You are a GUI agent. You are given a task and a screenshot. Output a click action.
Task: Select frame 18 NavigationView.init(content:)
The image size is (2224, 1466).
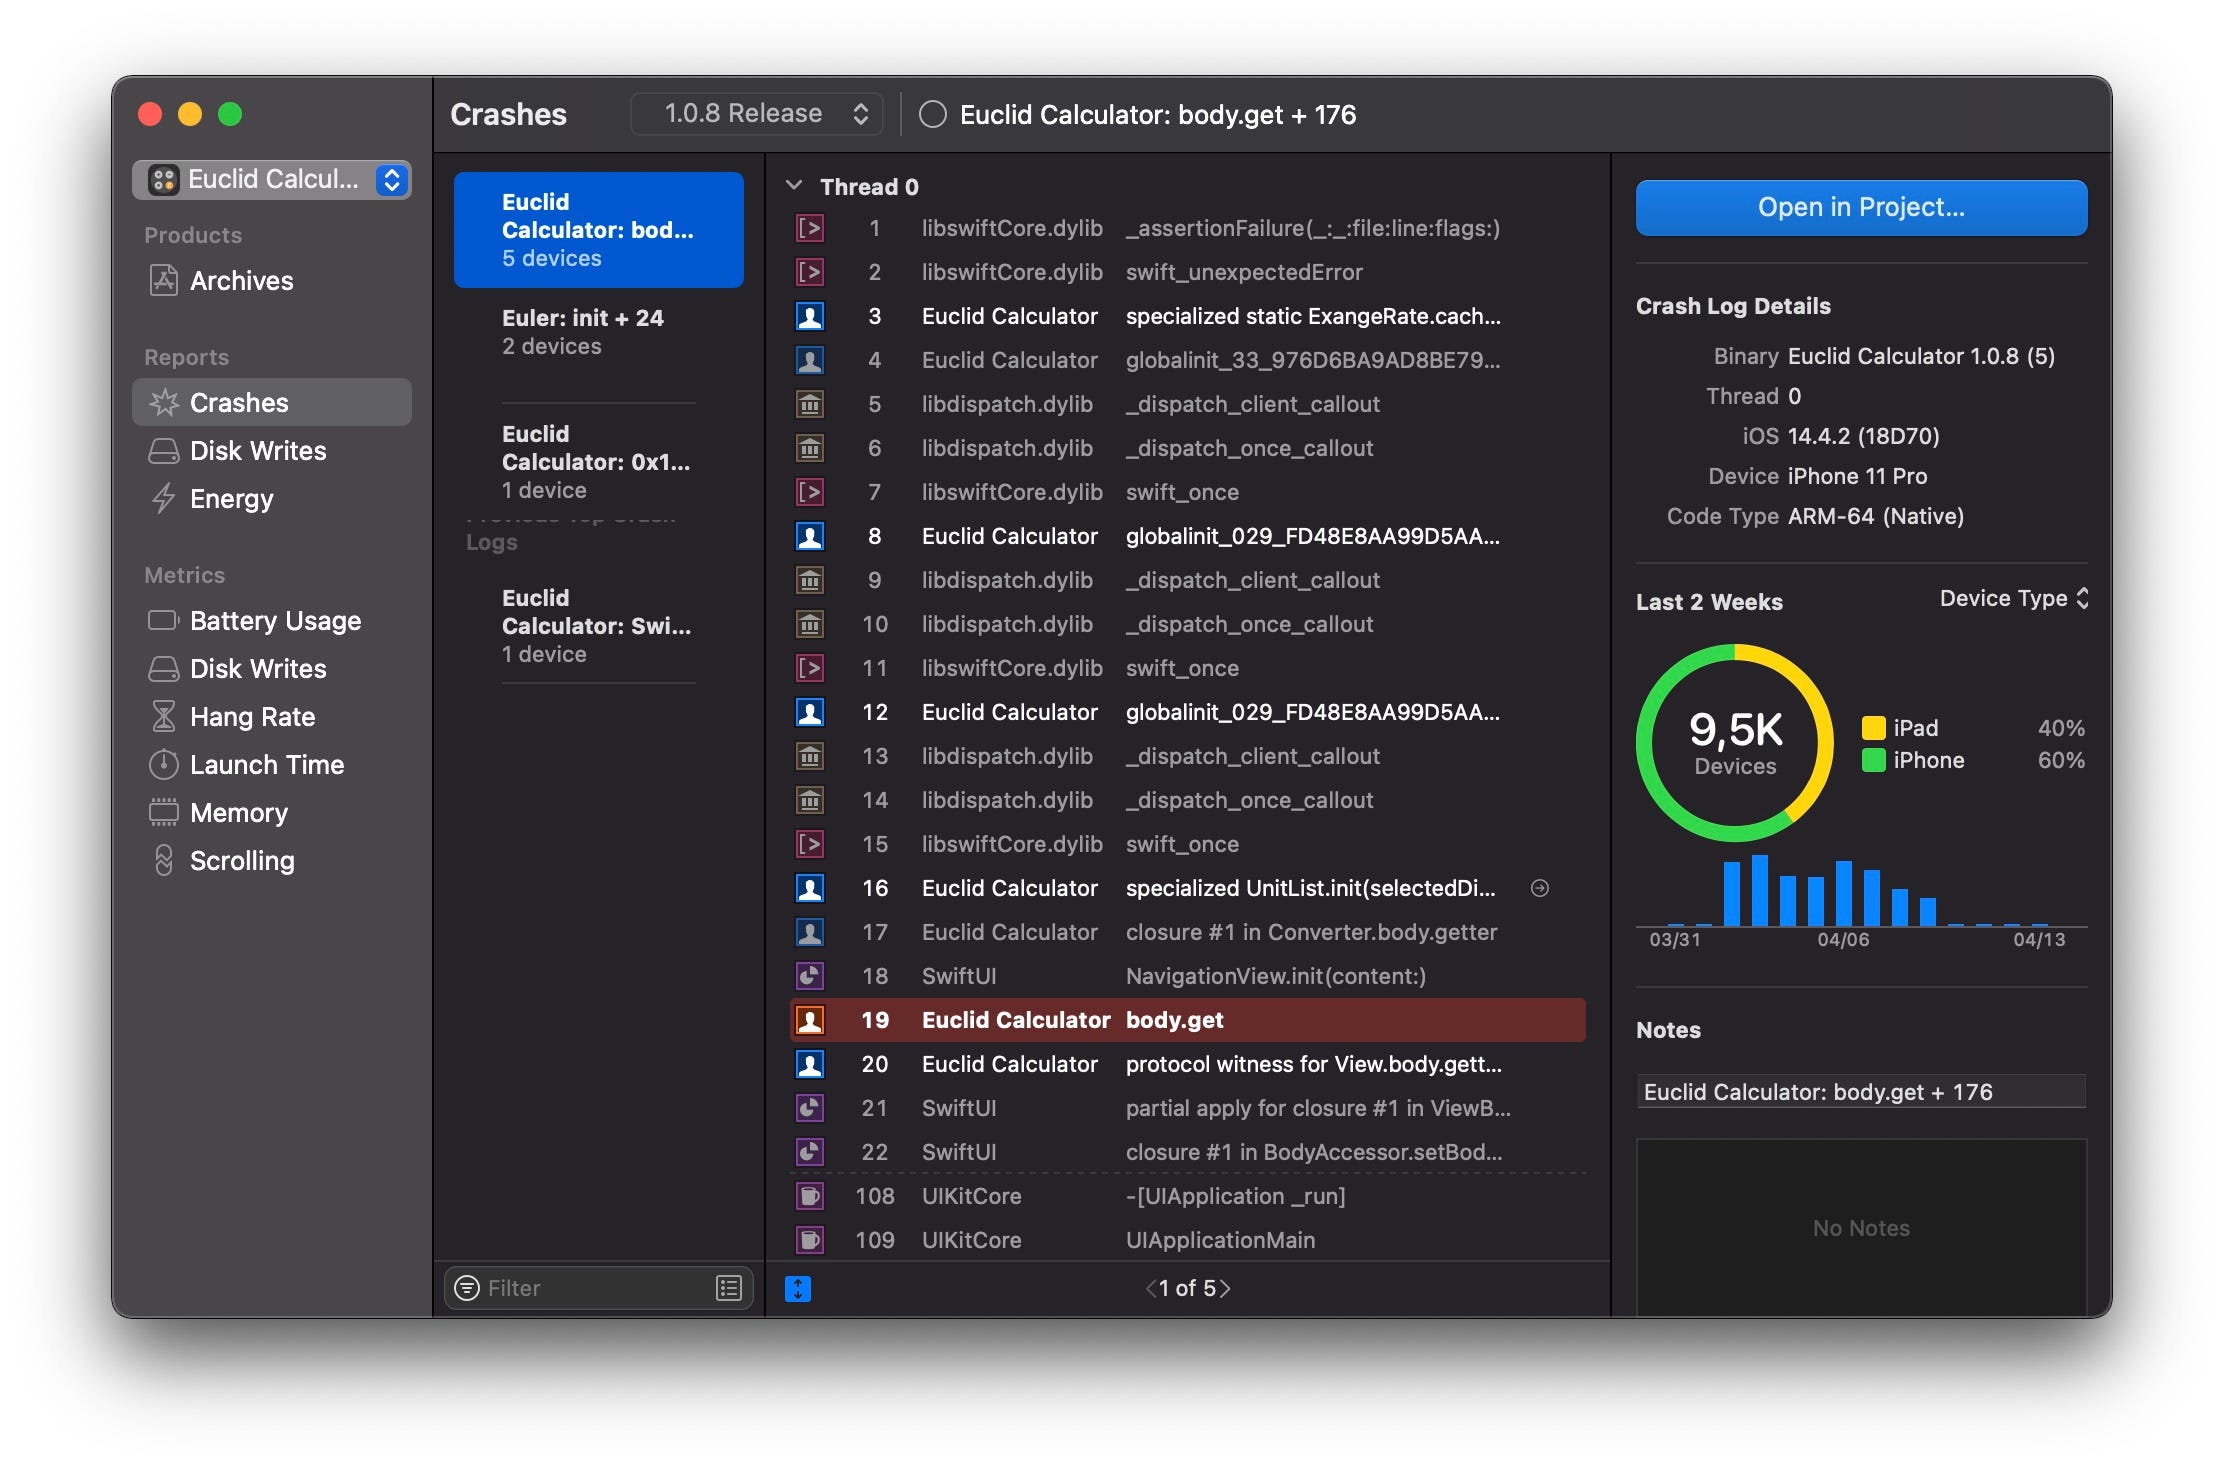(1188, 976)
